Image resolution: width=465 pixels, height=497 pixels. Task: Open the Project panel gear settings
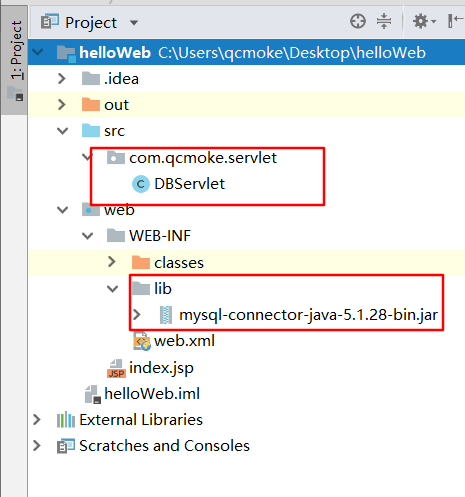coord(424,22)
